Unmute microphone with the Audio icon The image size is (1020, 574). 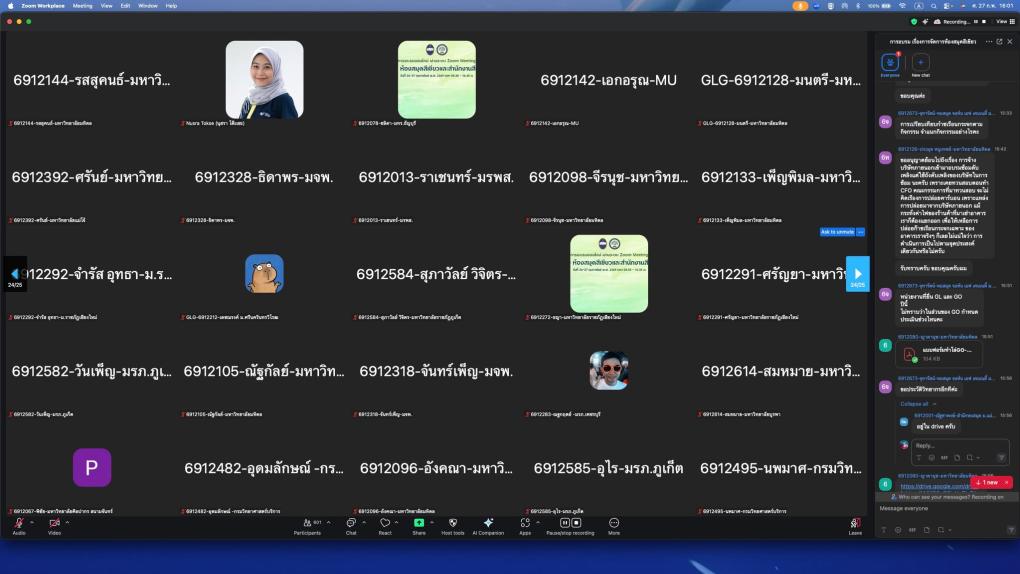[19, 523]
